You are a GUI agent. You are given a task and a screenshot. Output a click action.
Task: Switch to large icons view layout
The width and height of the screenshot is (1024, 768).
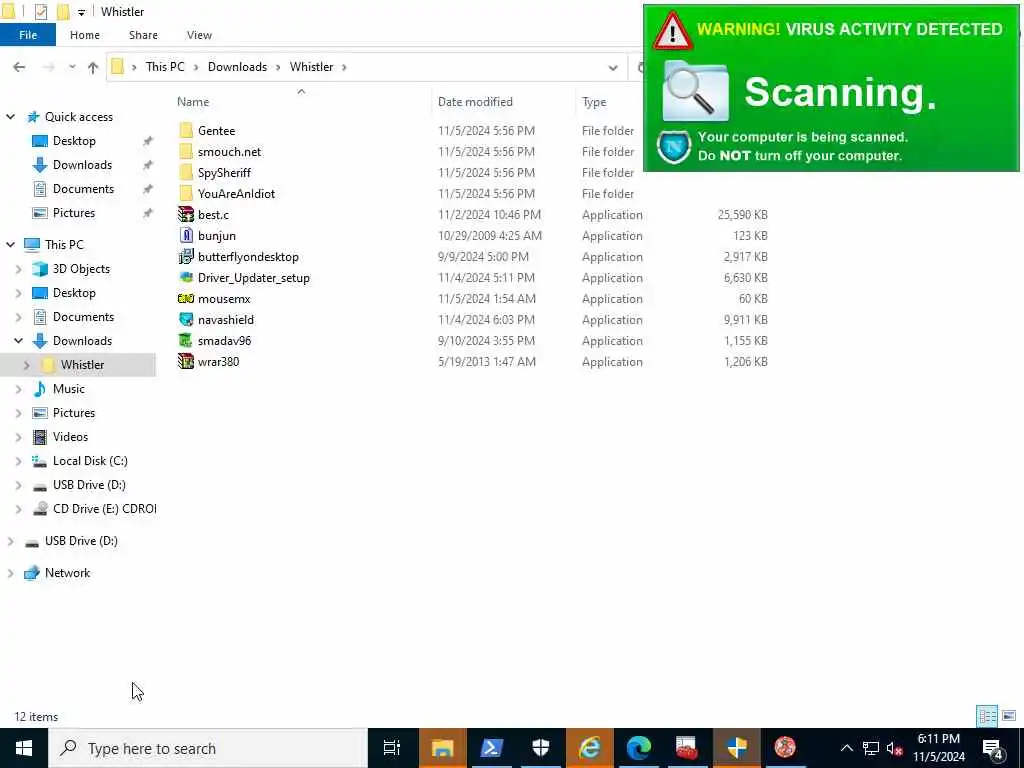1008,716
